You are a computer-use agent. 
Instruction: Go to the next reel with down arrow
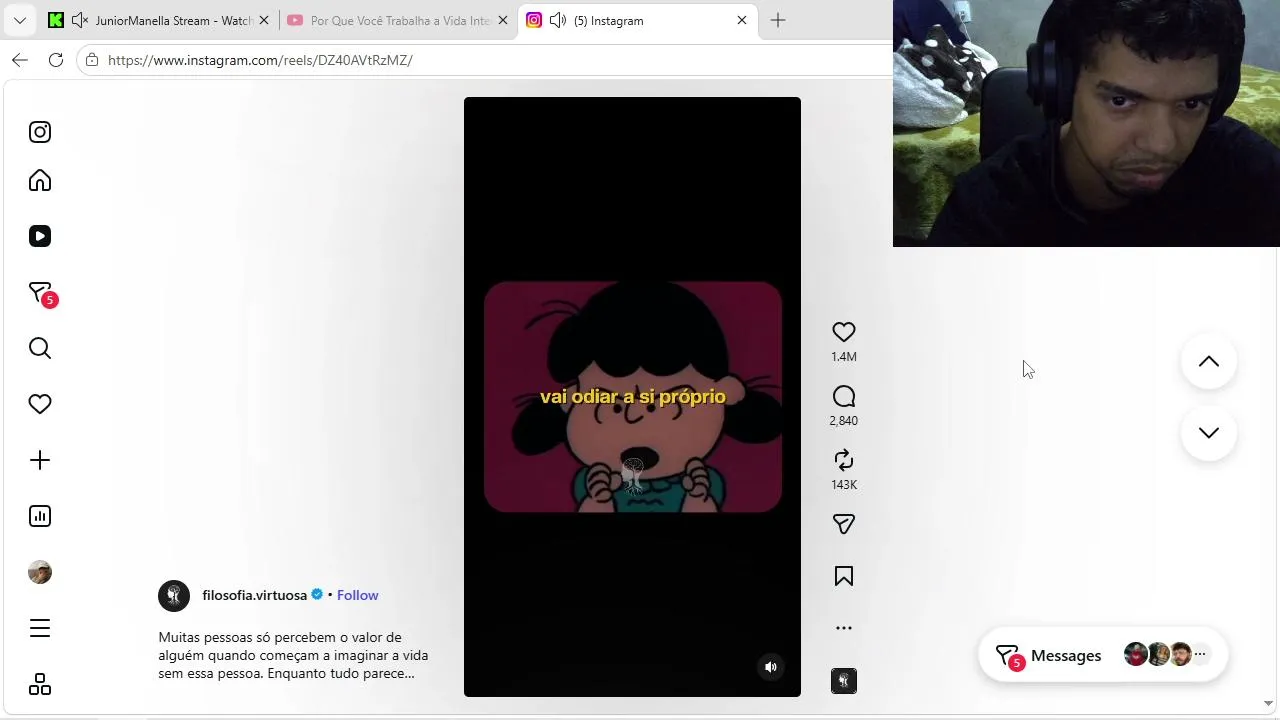click(x=1209, y=433)
